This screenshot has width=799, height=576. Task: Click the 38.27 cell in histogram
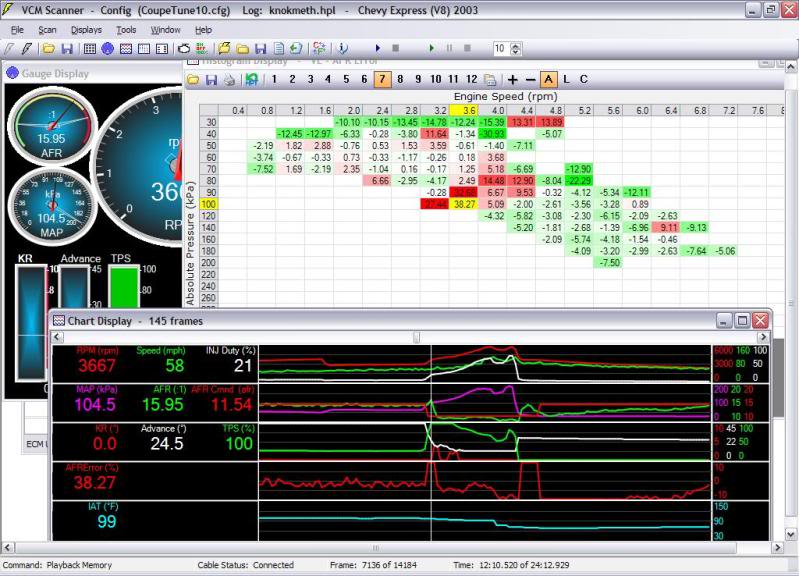coord(464,203)
